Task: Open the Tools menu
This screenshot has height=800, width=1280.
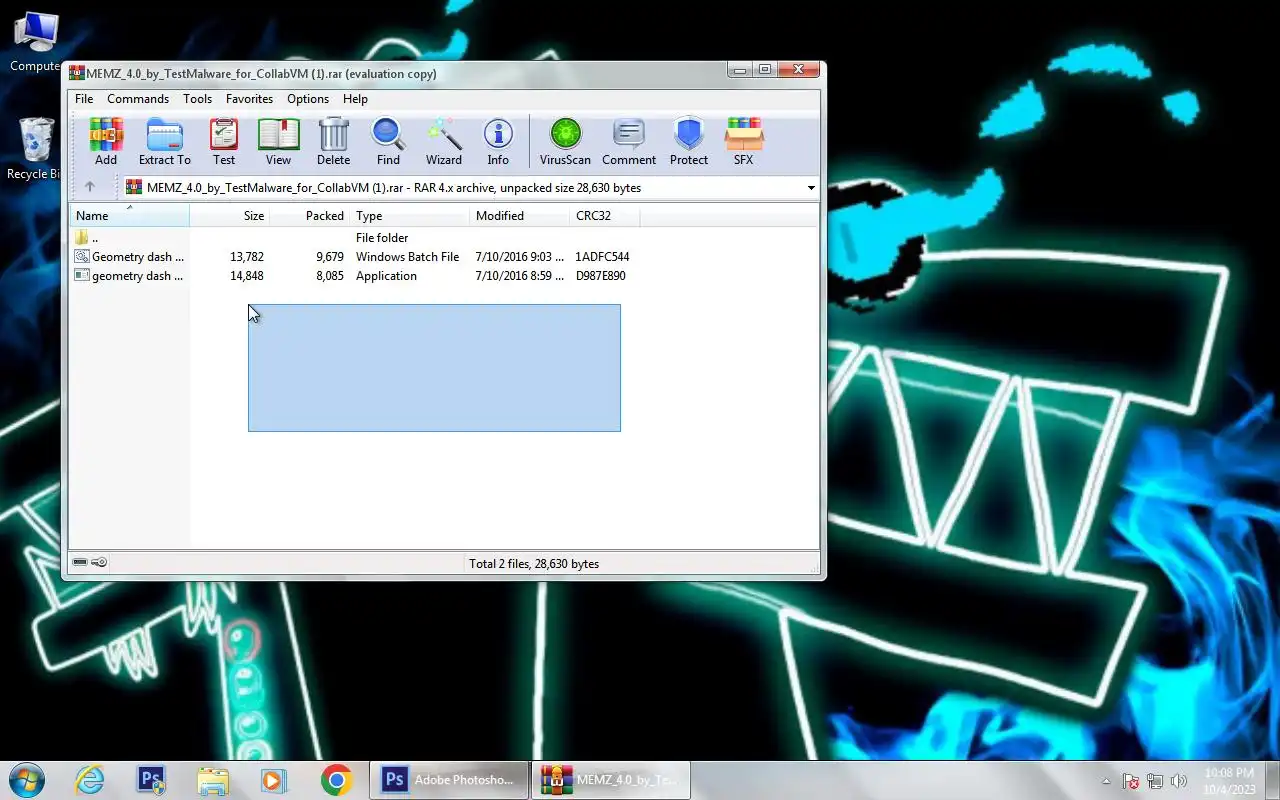Action: click(x=197, y=99)
